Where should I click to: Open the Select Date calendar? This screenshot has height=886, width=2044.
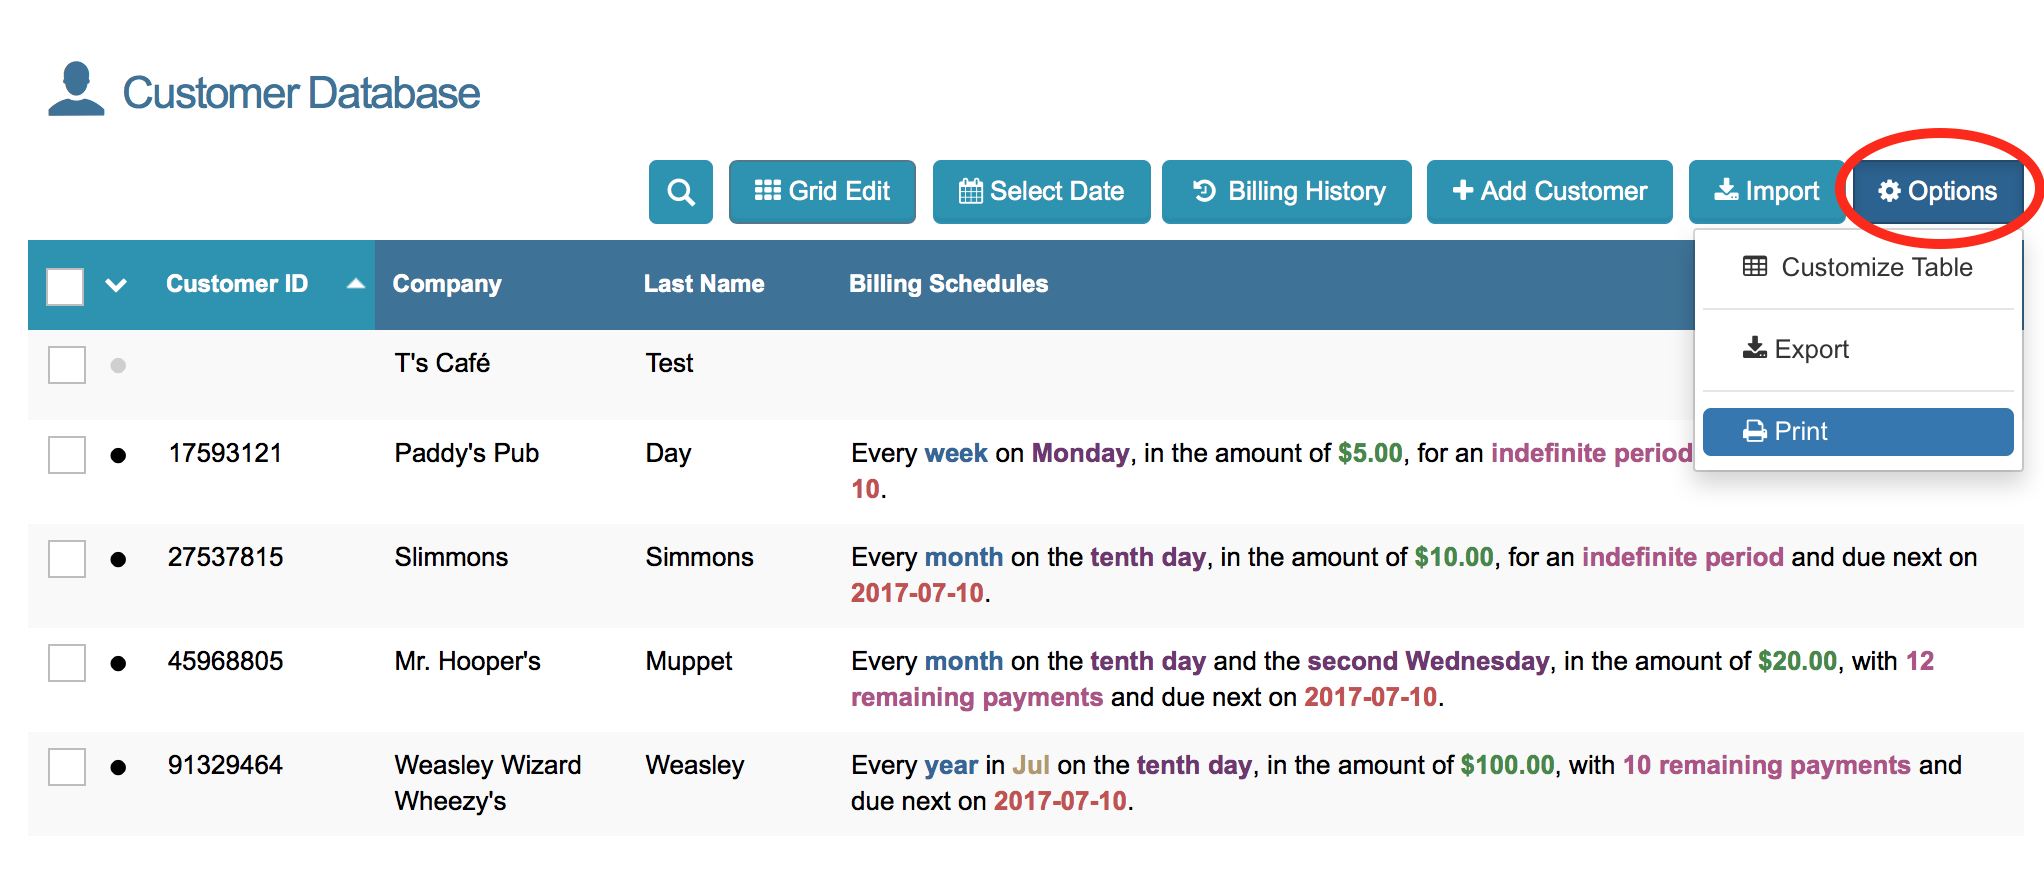[1041, 192]
